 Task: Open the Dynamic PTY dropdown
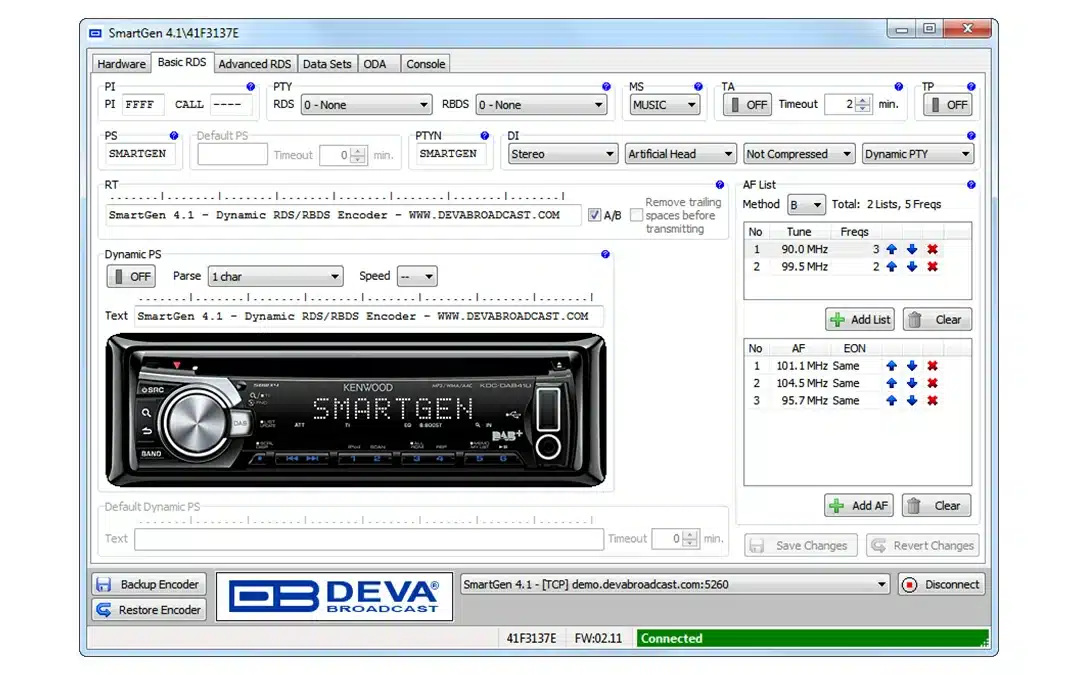(917, 154)
